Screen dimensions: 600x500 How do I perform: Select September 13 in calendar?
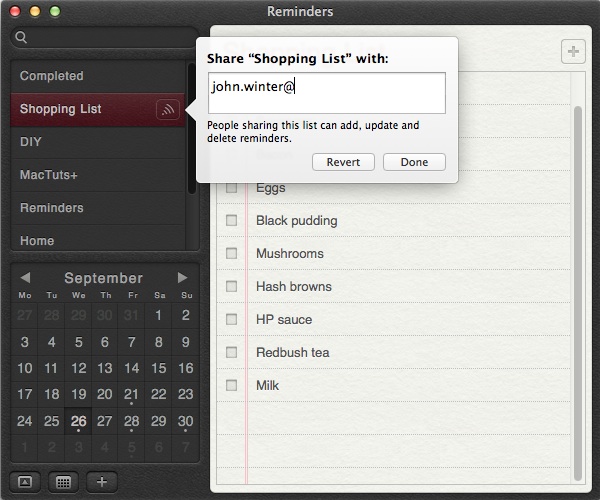104,368
